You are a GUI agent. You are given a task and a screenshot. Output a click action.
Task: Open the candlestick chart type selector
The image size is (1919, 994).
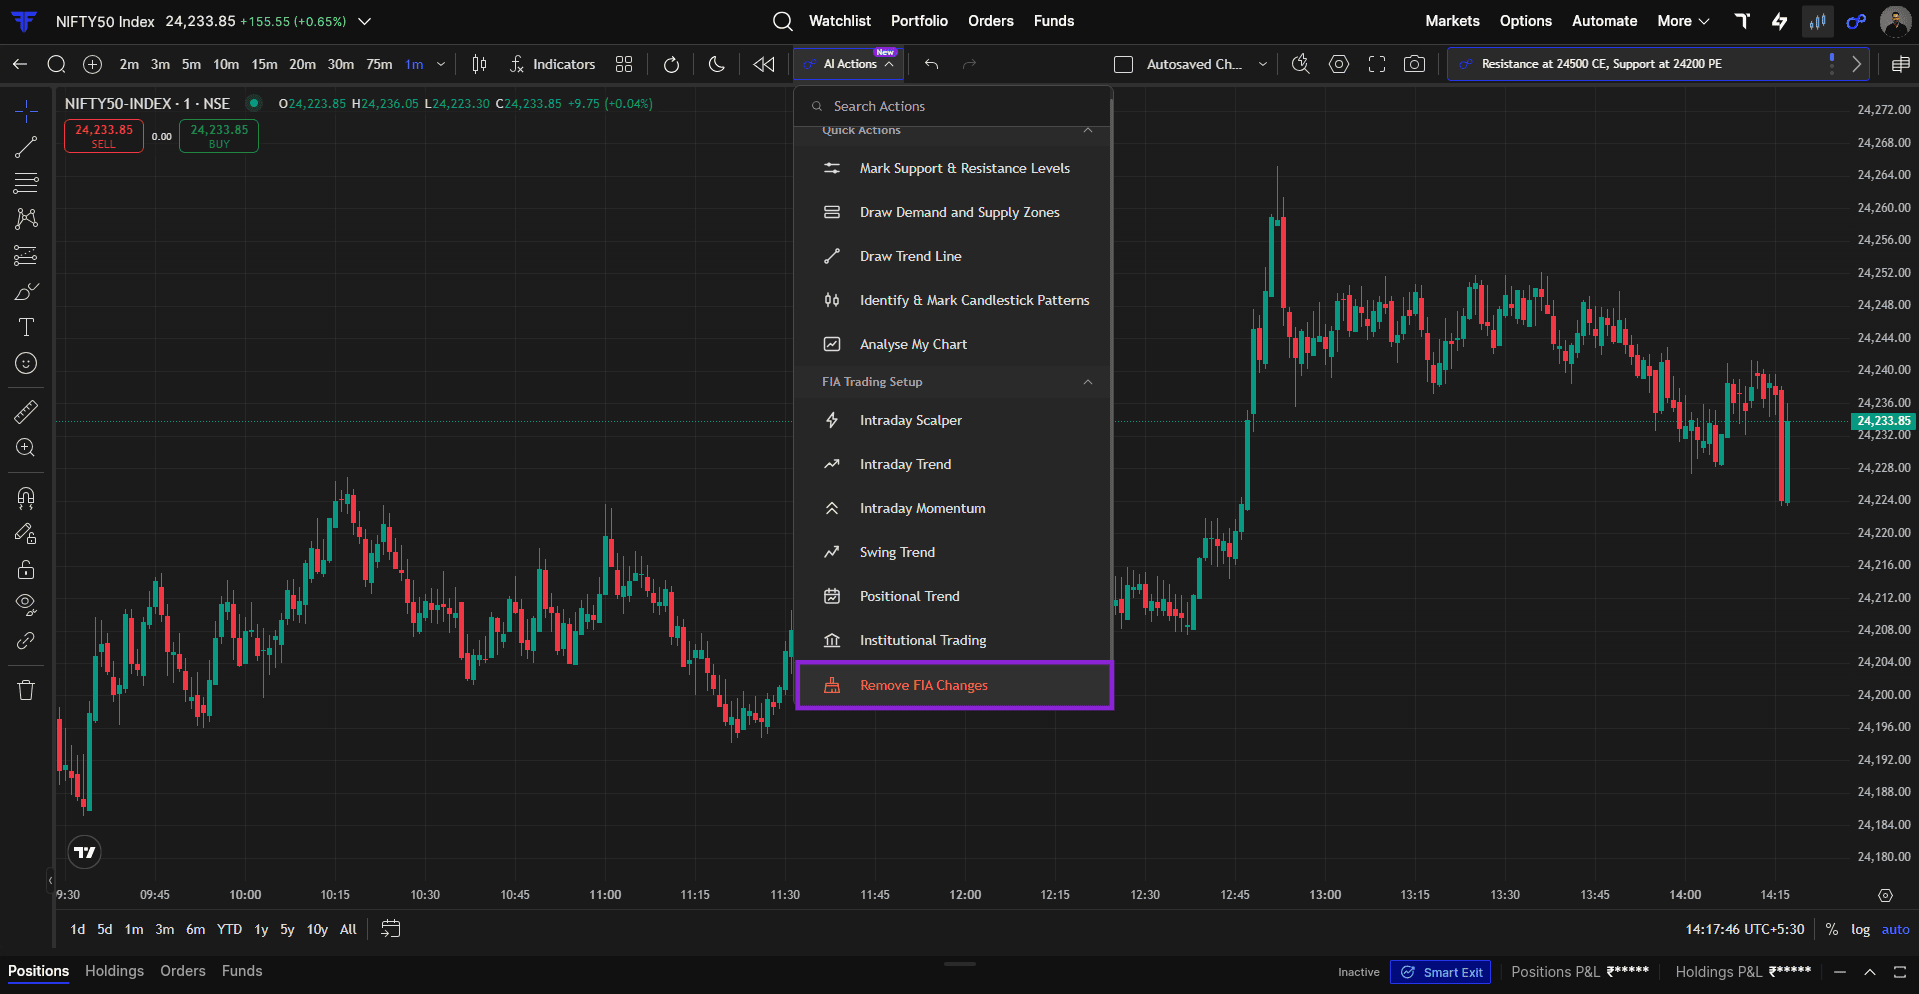coord(479,64)
